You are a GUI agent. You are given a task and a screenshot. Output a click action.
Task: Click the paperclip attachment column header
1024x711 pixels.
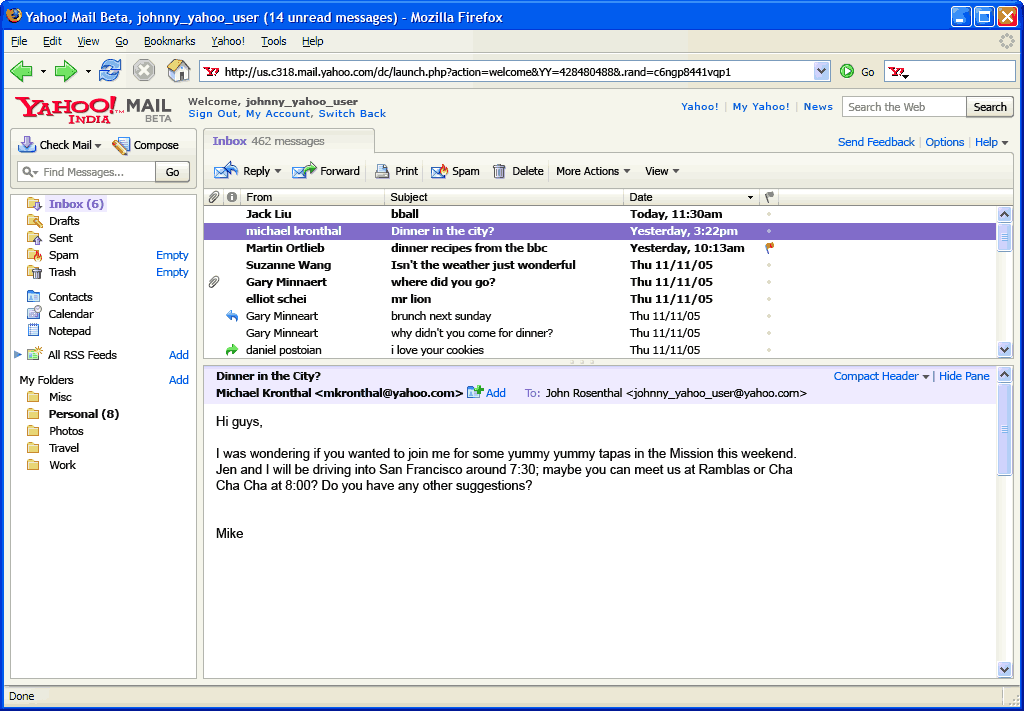(x=212, y=196)
